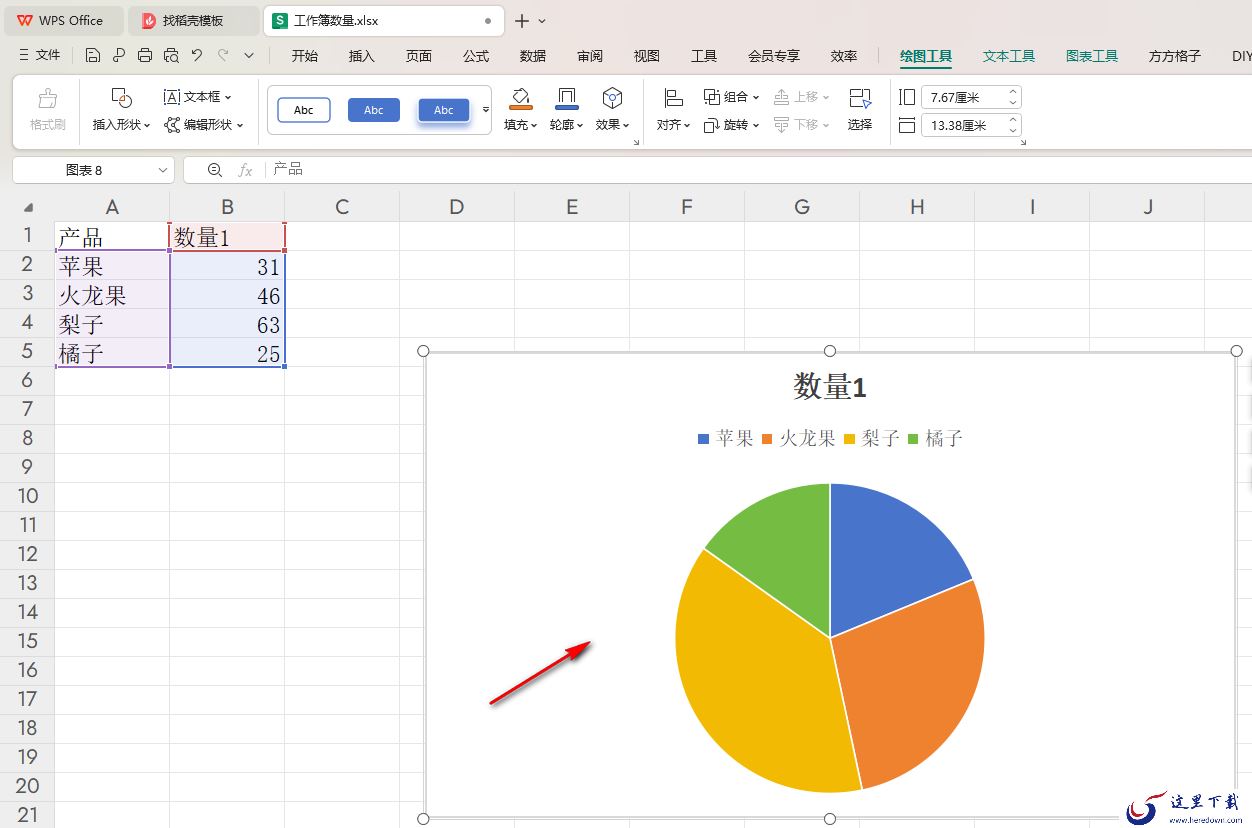
Task: Open the 效率 ribbon tab
Action: point(844,56)
